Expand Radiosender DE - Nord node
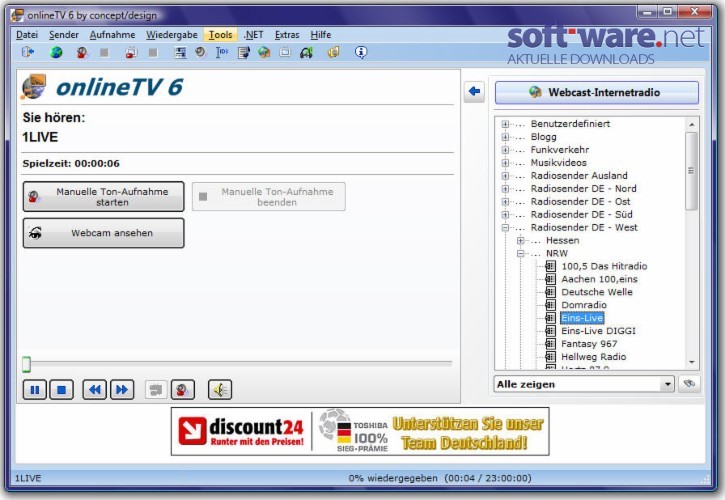The height and width of the screenshot is (500, 725). (x=505, y=189)
